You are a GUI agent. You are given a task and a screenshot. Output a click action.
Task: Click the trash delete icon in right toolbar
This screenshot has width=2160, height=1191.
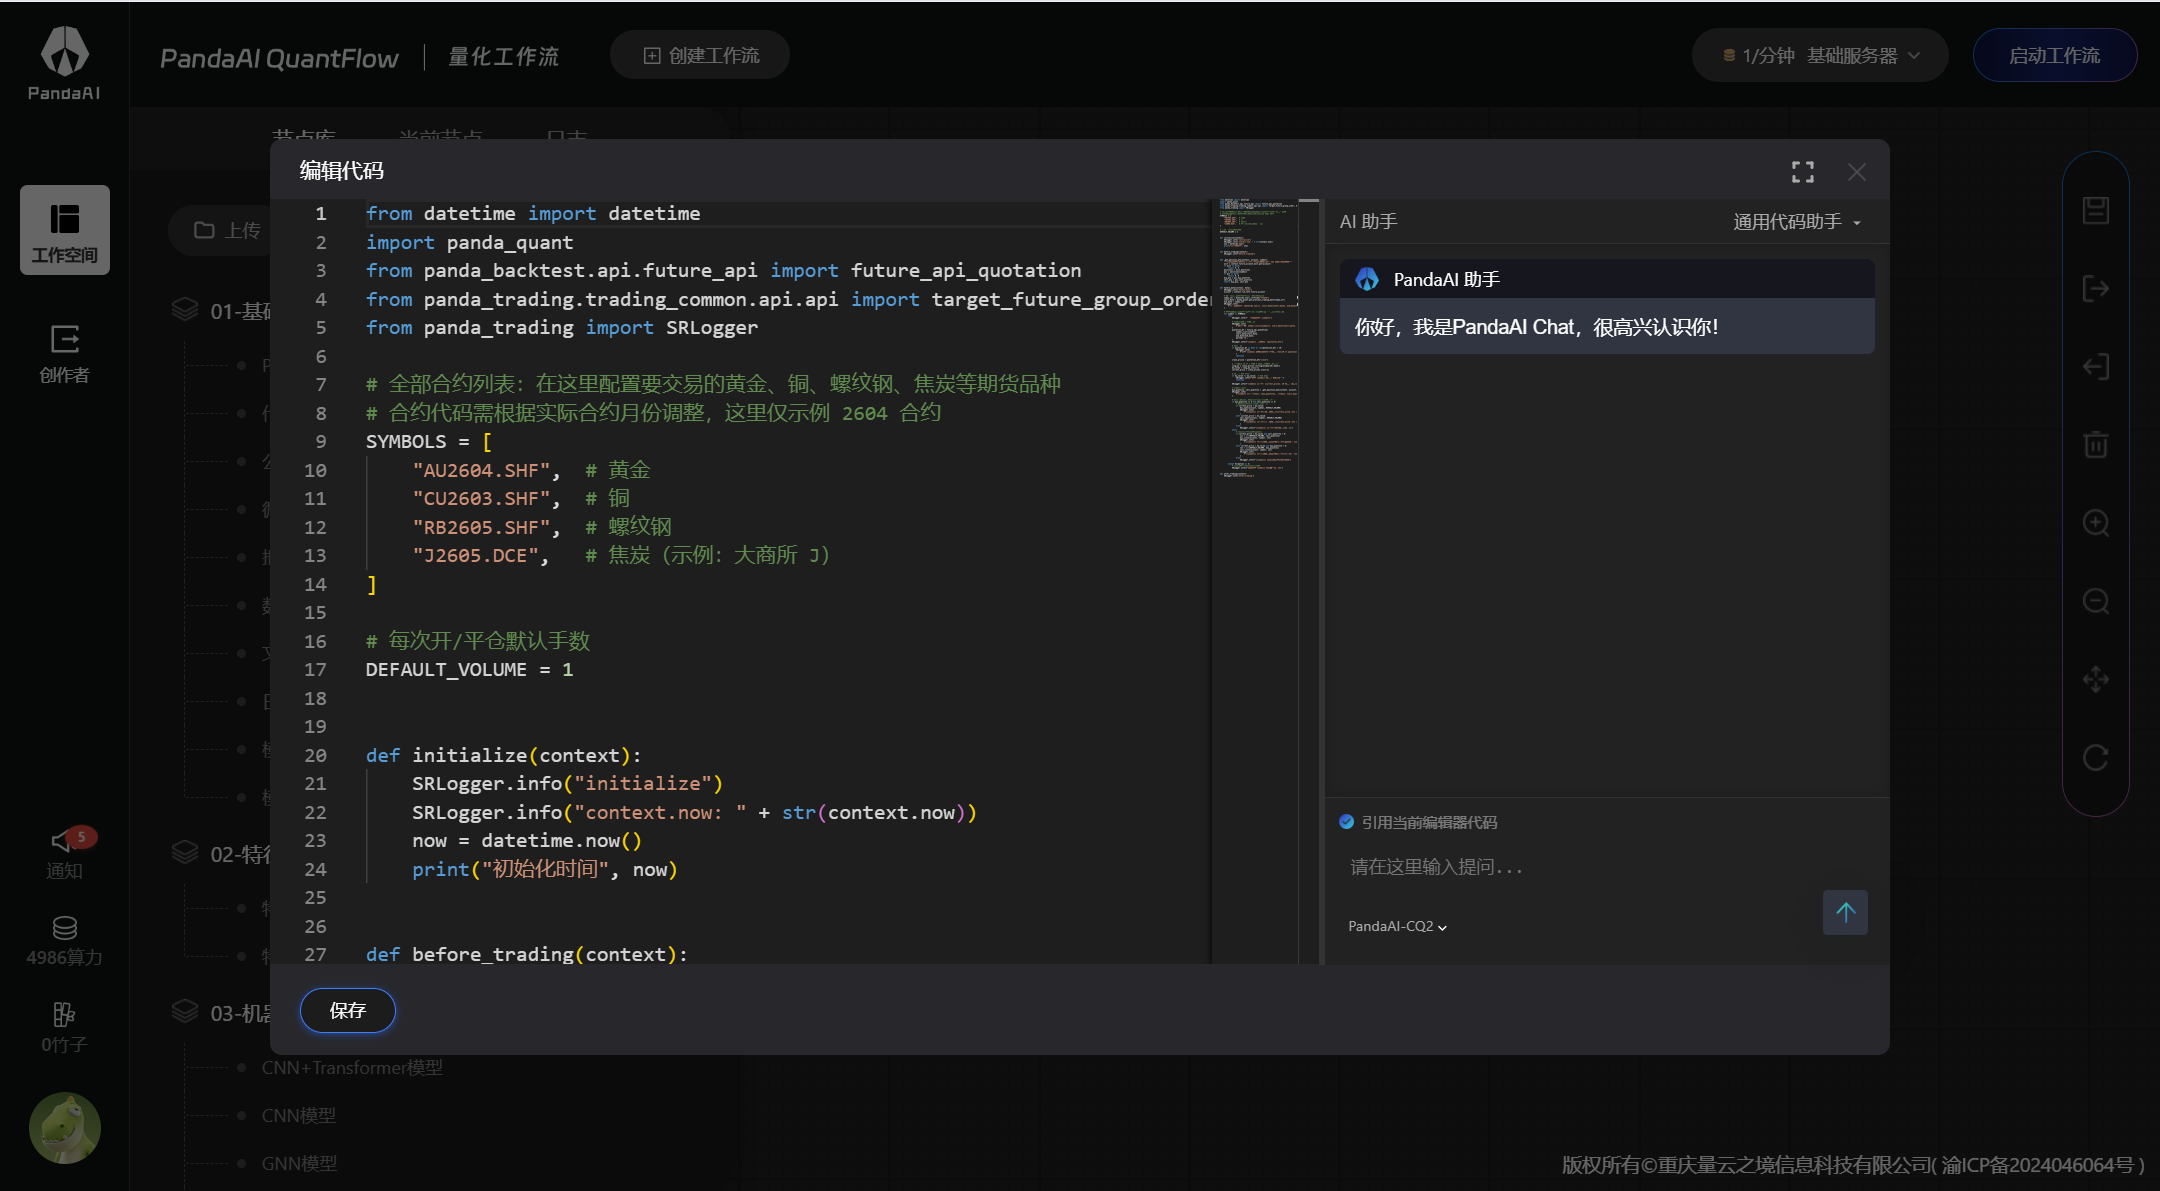(x=2096, y=444)
